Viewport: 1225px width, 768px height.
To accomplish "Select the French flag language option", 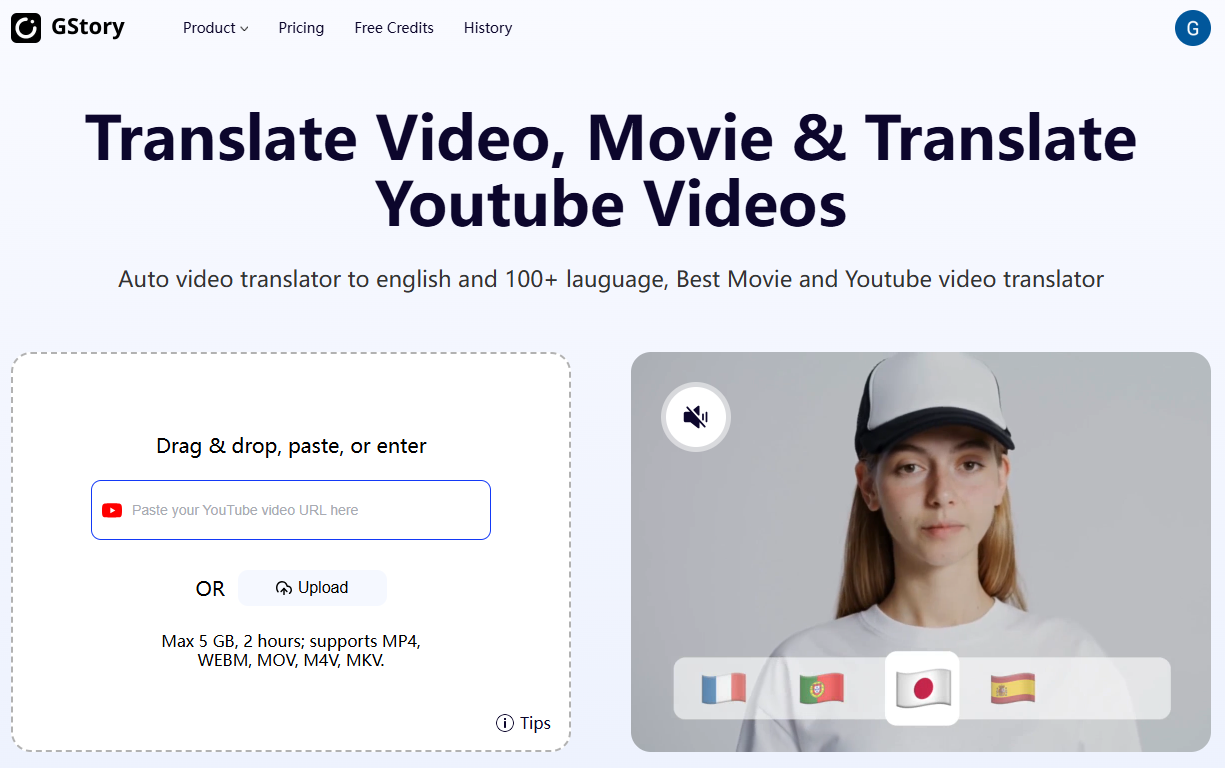I will coord(724,688).
